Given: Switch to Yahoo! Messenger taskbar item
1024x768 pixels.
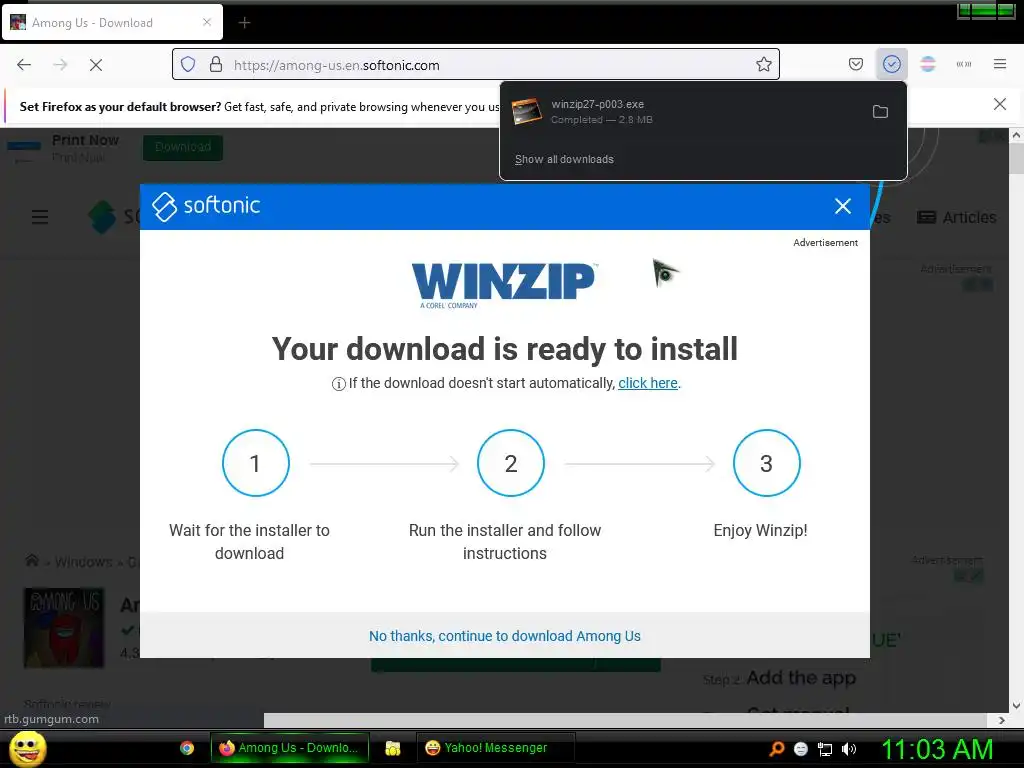Looking at the screenshot, I should pos(496,748).
